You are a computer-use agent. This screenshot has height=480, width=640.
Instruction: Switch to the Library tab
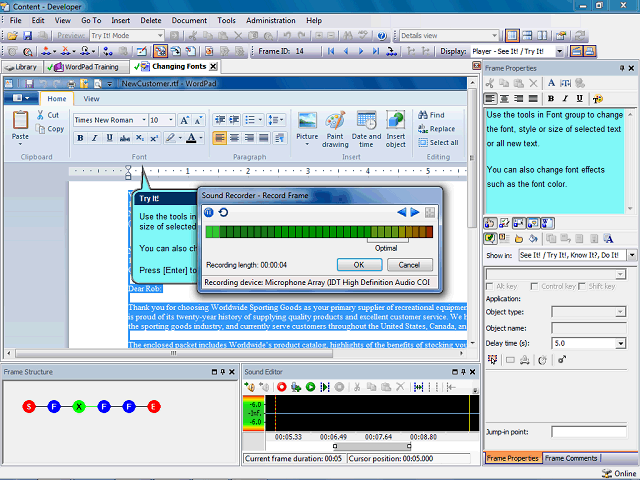coord(21,67)
